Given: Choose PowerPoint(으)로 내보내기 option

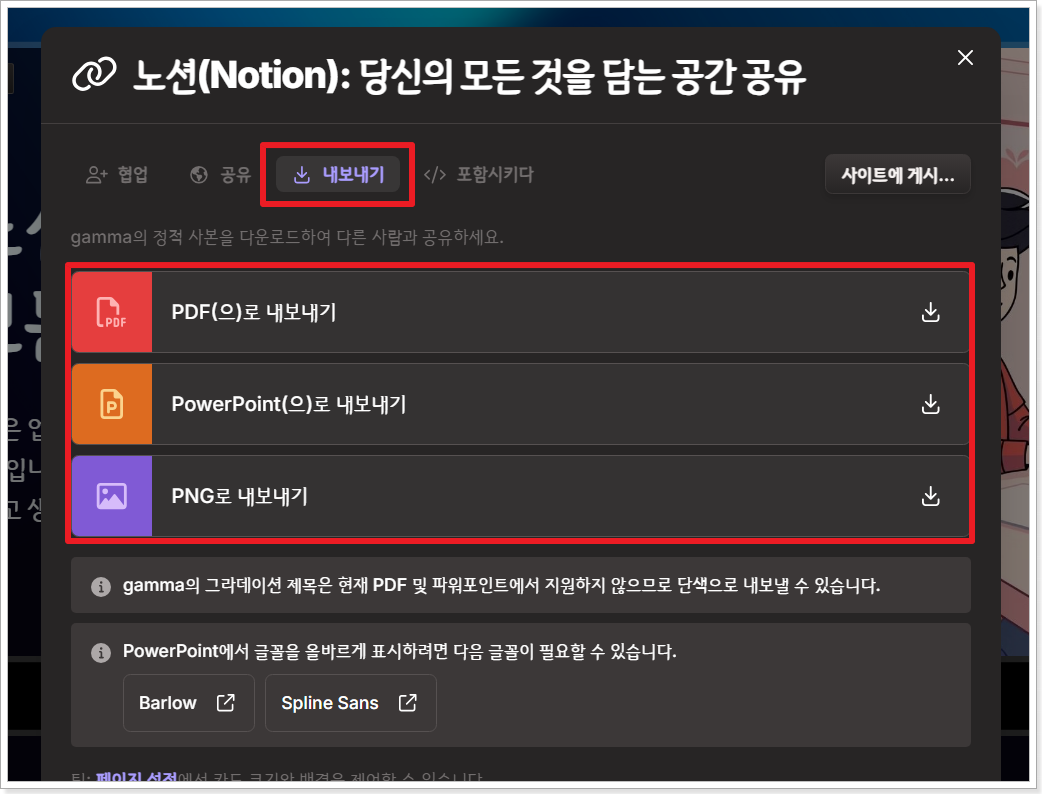Looking at the screenshot, I should (x=520, y=404).
